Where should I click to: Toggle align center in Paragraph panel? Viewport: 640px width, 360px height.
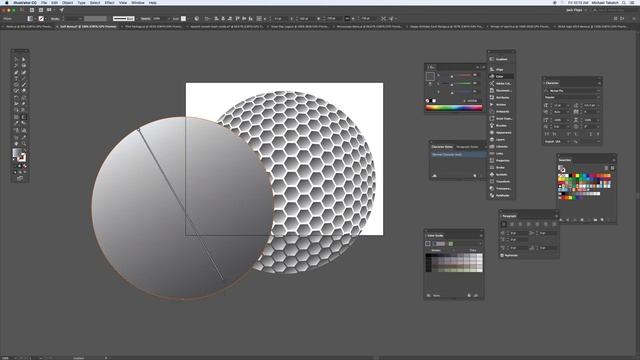(512, 224)
